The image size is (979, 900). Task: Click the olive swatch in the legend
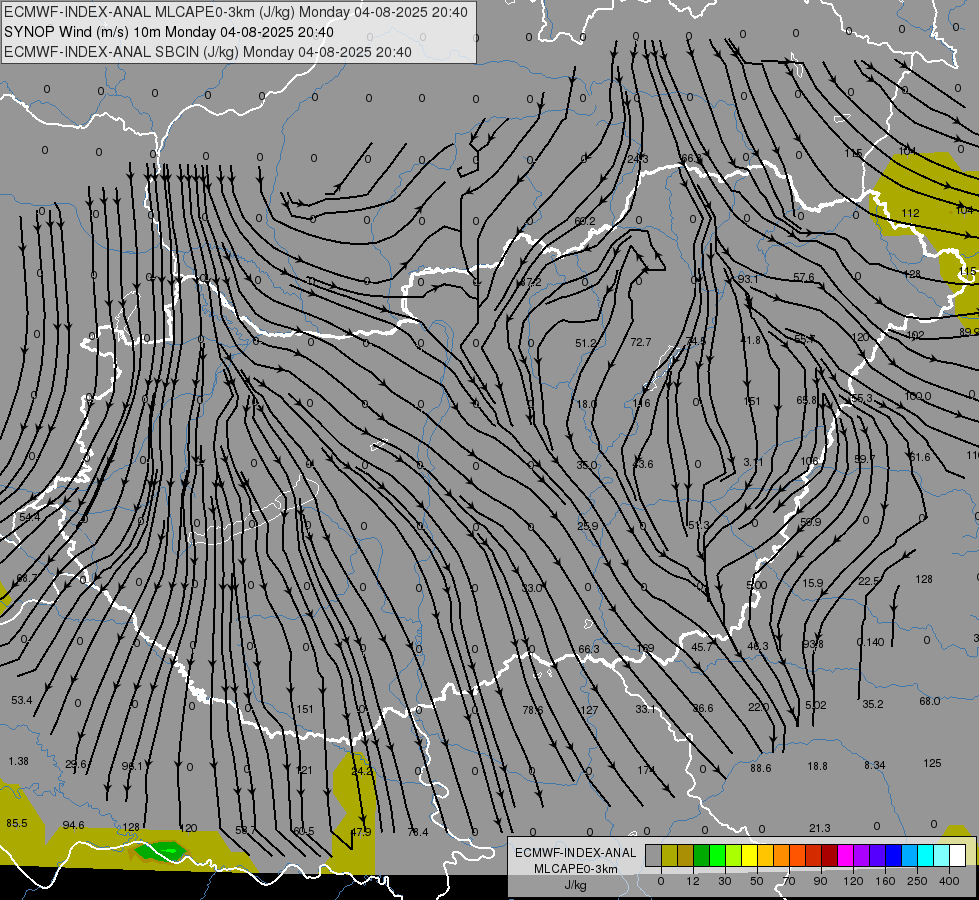[670, 855]
